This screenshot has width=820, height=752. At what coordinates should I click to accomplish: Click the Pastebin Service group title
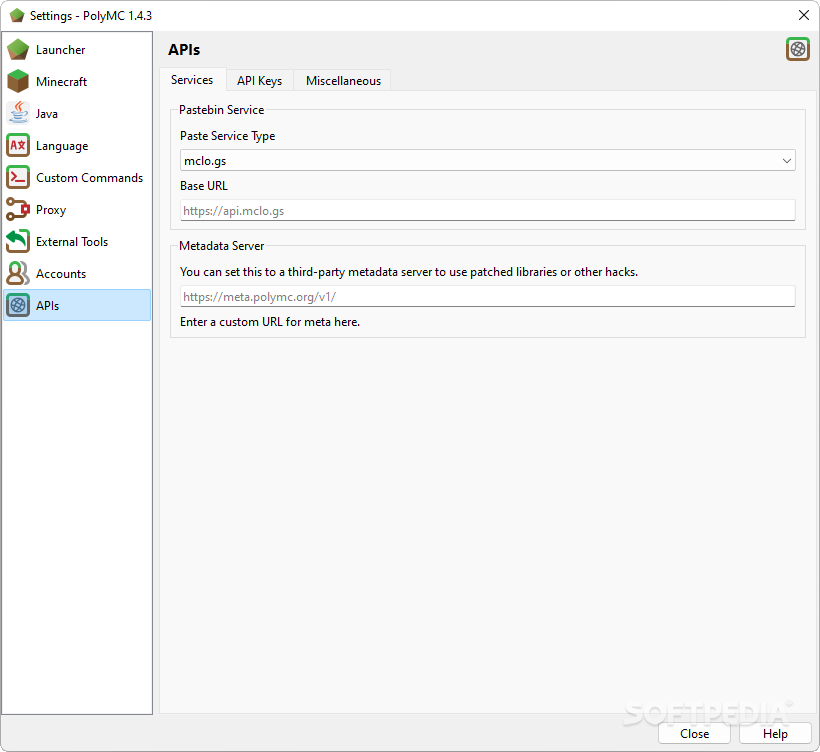click(222, 110)
